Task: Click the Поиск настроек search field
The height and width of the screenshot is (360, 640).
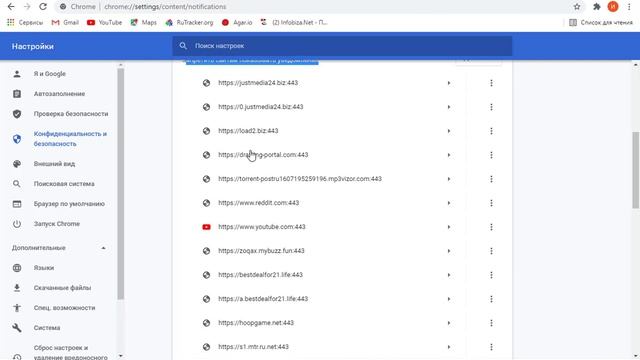Action: click(x=342, y=46)
